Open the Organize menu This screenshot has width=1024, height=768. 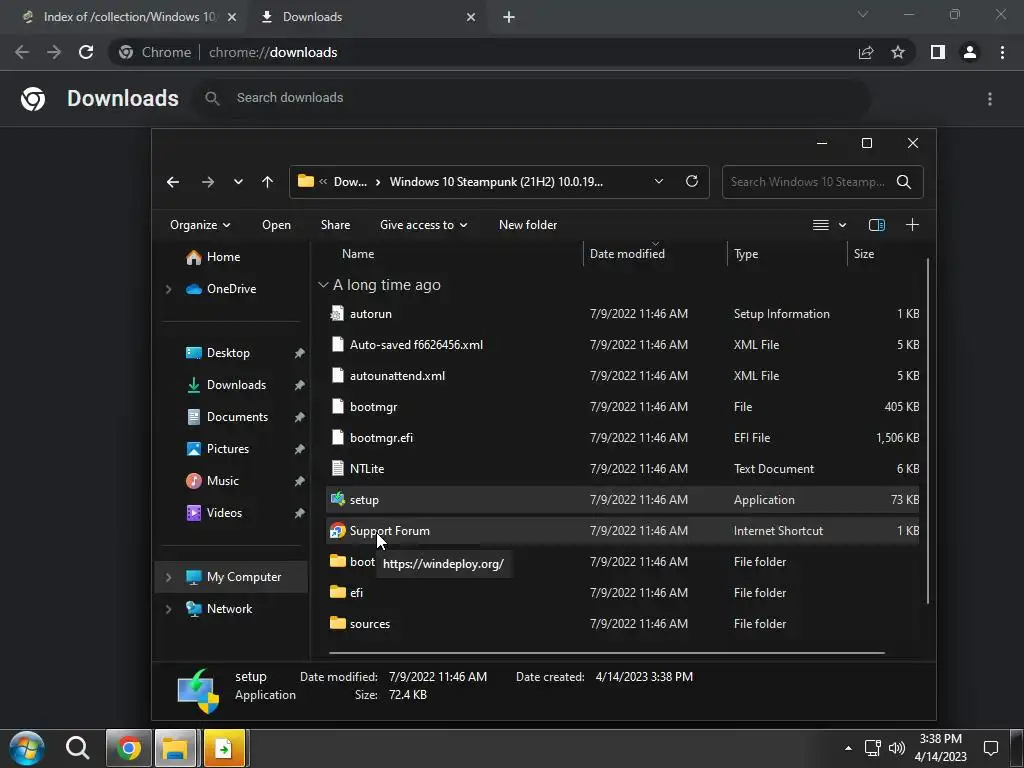click(200, 225)
